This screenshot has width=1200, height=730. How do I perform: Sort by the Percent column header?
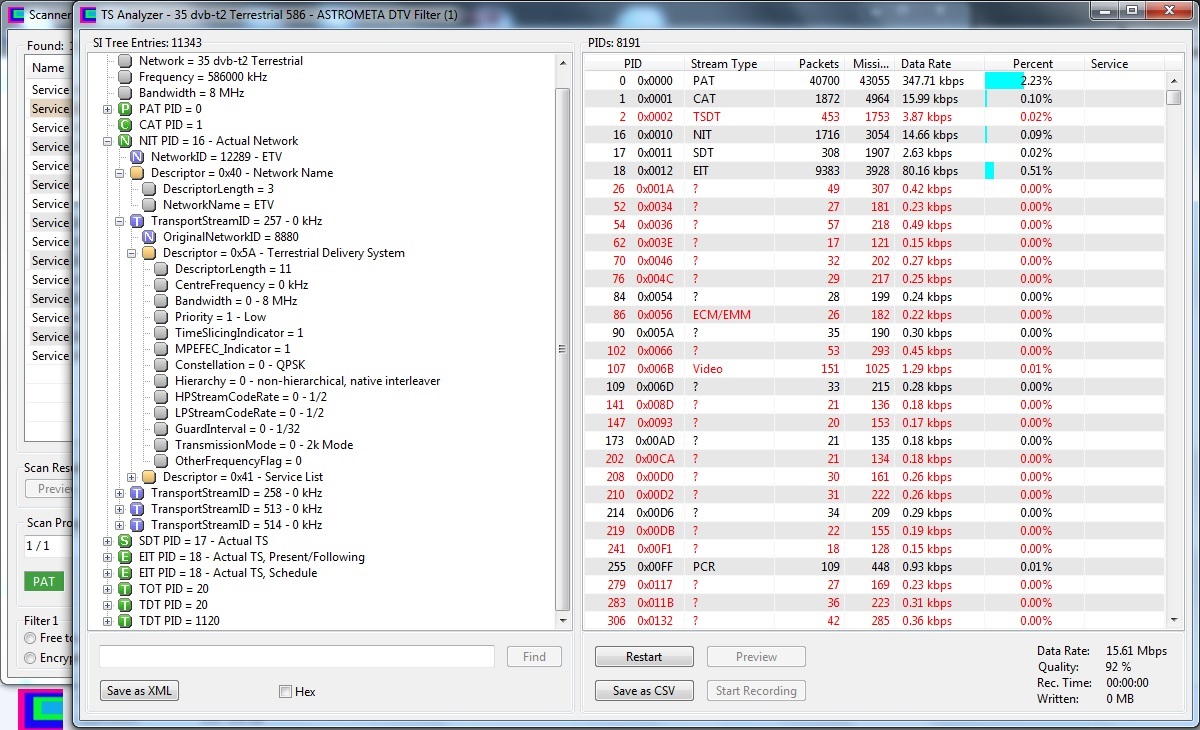(x=1034, y=63)
